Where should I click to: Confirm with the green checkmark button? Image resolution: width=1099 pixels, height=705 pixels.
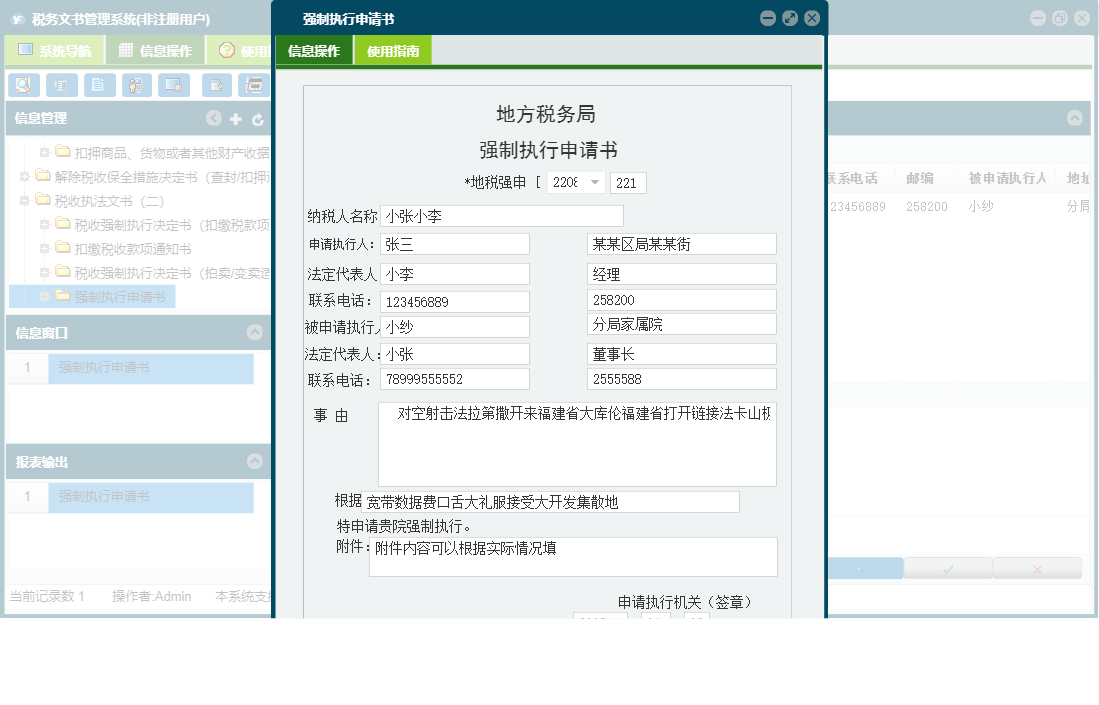tap(946, 567)
